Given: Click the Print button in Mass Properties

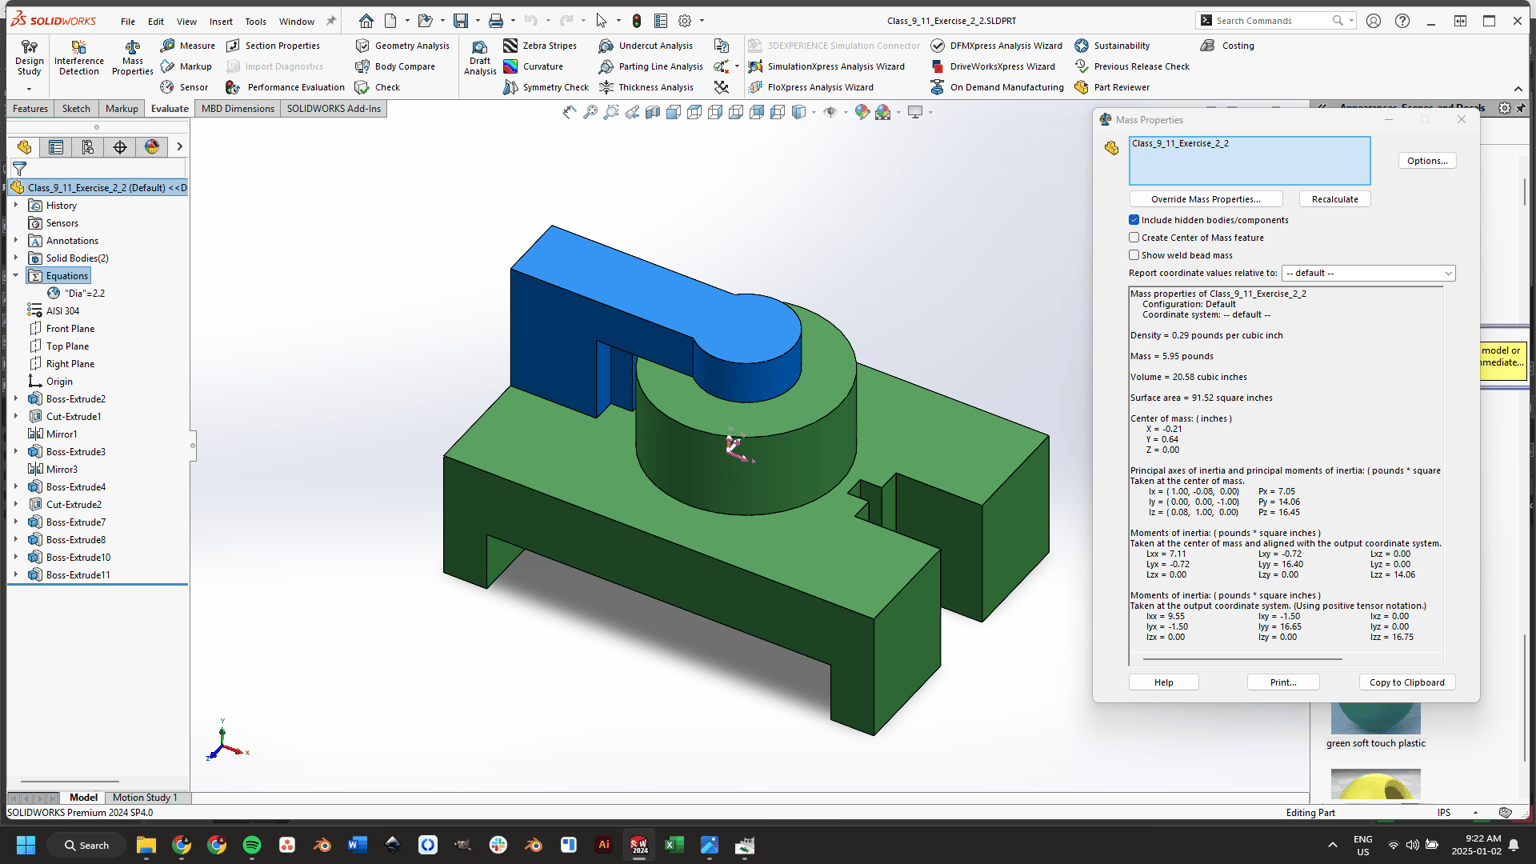Looking at the screenshot, I should coord(1283,682).
